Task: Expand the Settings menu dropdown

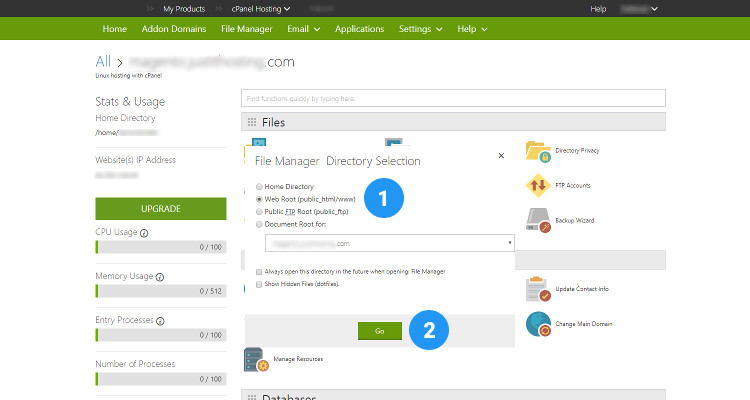Action: (420, 29)
